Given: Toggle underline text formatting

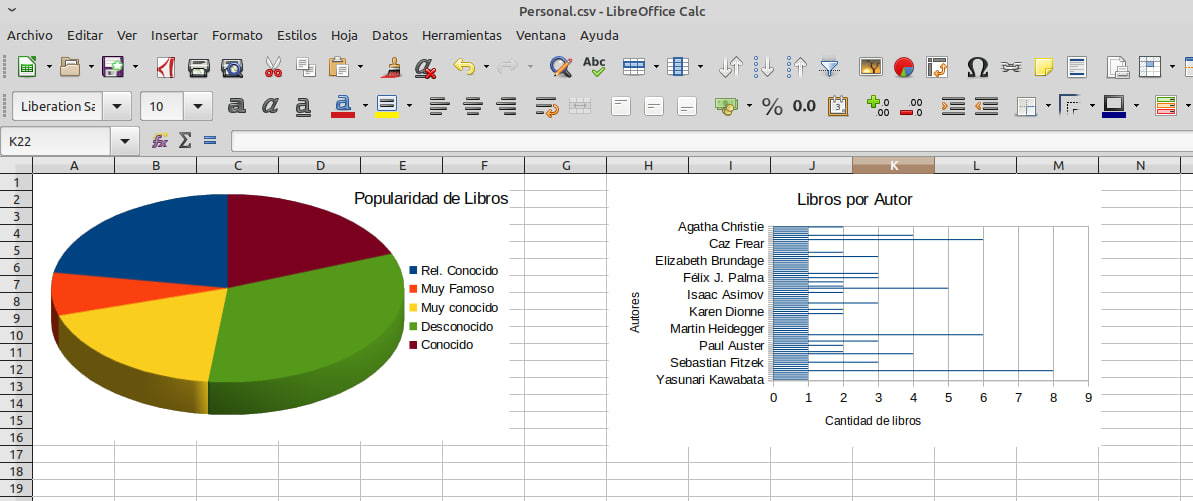Looking at the screenshot, I should [303, 106].
